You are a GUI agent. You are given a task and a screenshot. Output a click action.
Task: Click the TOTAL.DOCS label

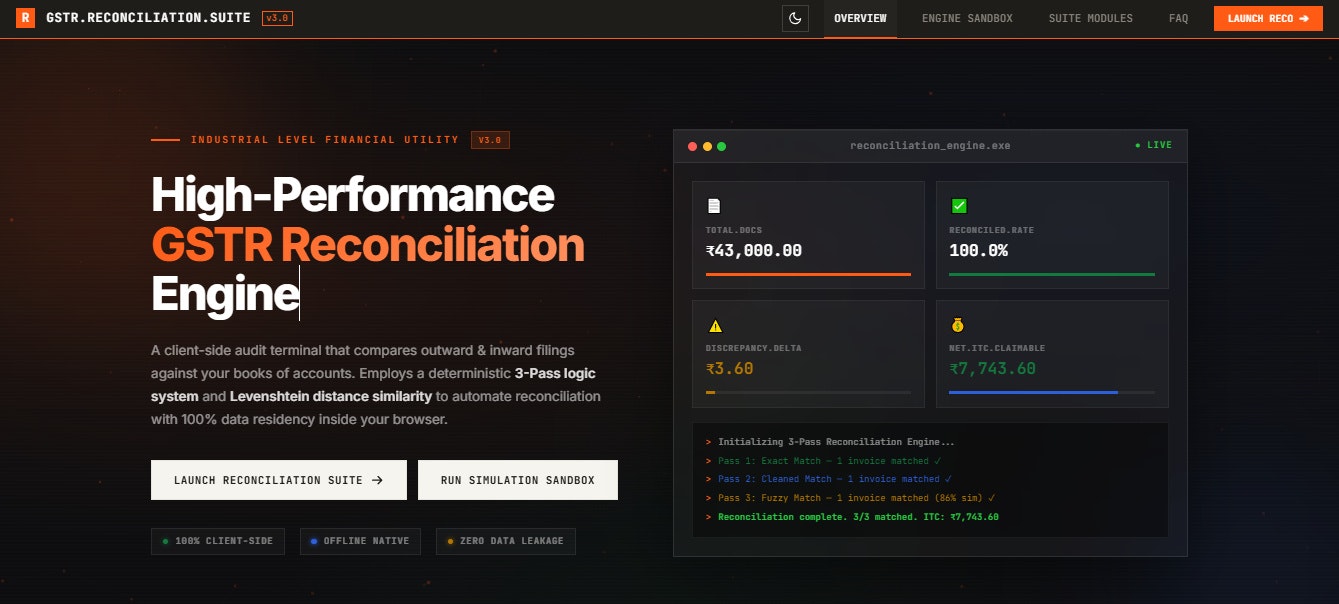(x=735, y=230)
